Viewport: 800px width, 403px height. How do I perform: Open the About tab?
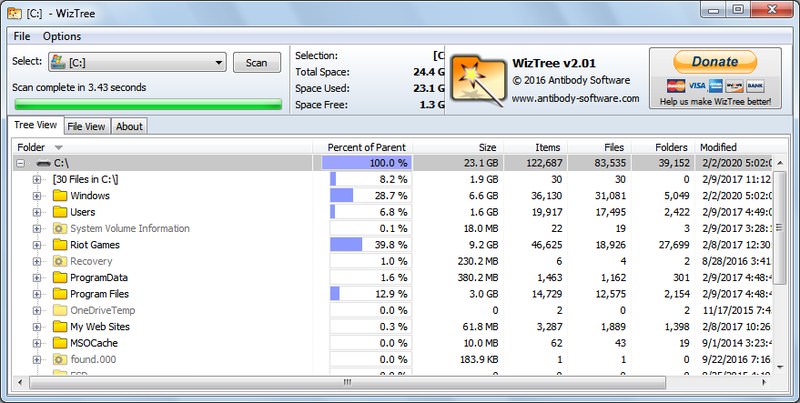129,127
